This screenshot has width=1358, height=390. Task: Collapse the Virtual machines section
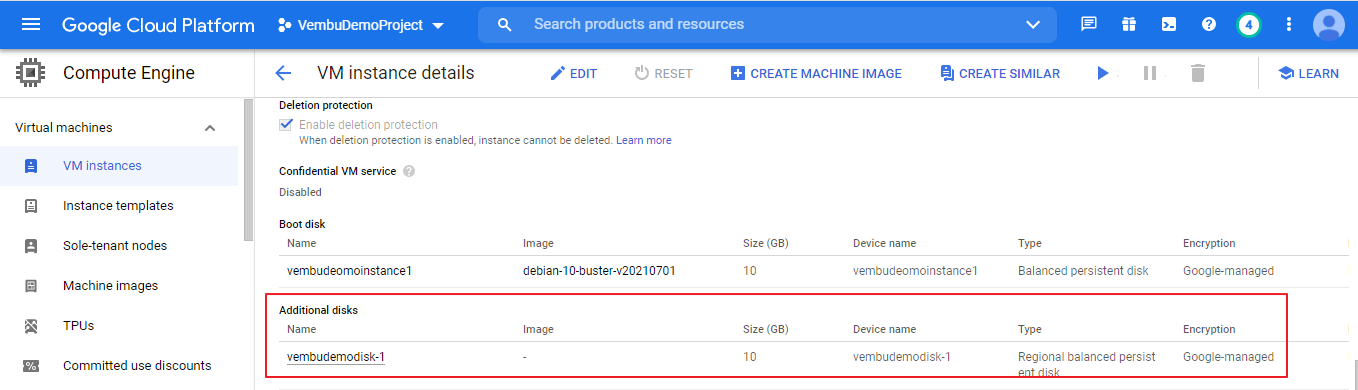(210, 128)
